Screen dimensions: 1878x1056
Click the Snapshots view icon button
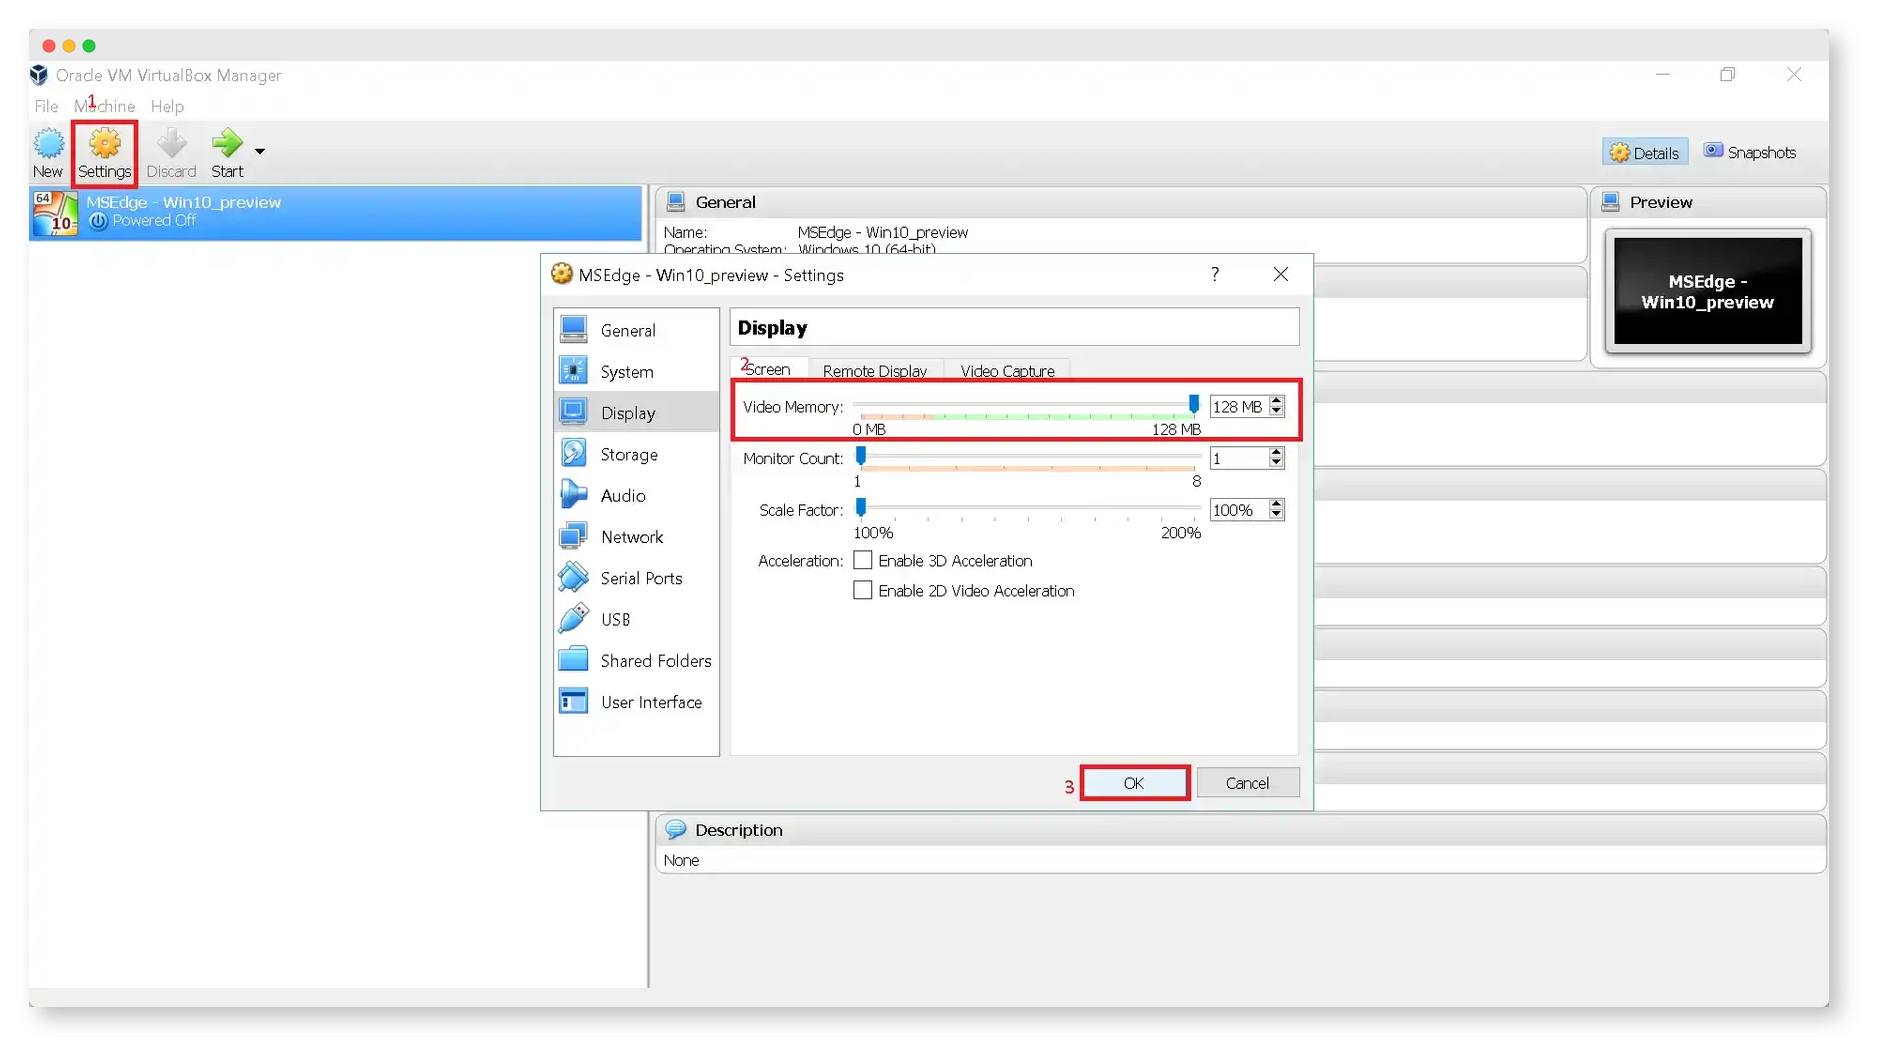(1749, 152)
